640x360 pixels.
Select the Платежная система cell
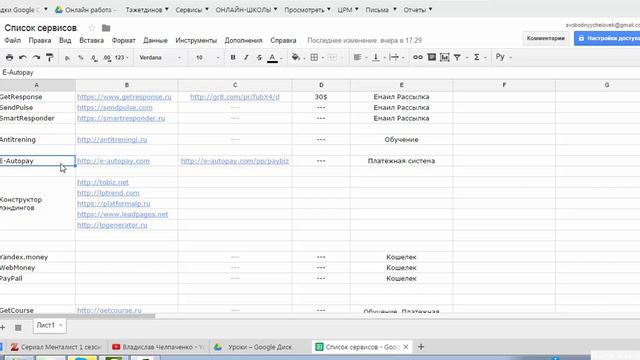(x=401, y=161)
